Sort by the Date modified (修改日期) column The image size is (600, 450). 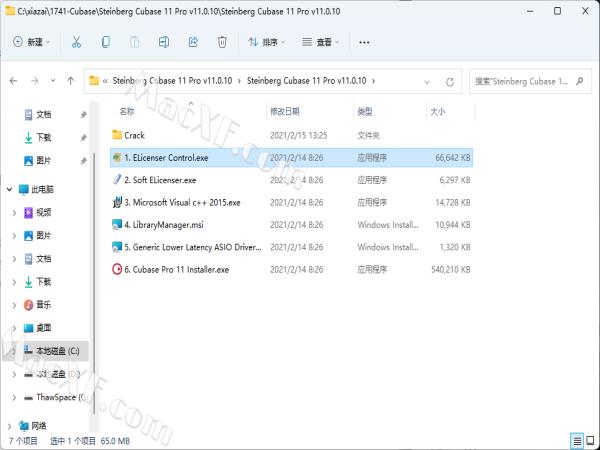click(x=285, y=111)
